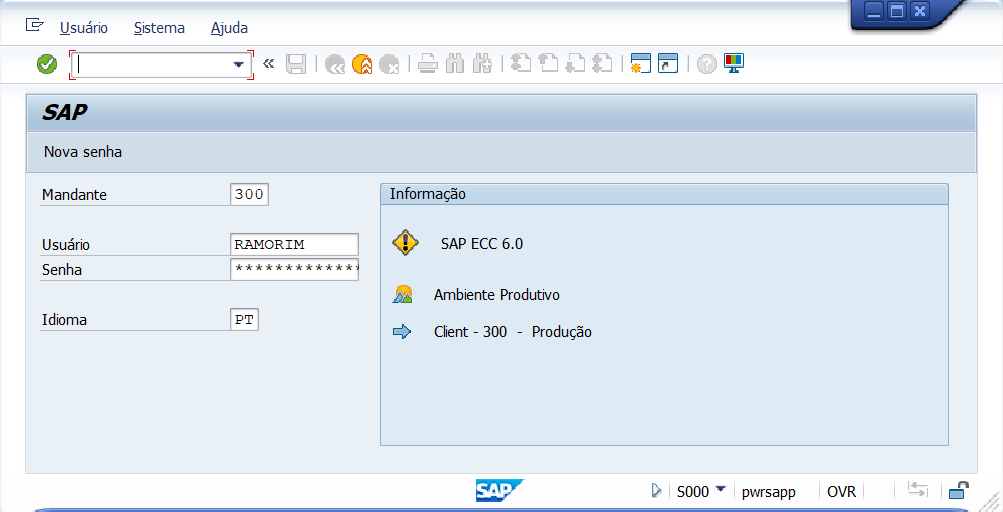Click the padlock icon in status bar
This screenshot has height=512, width=1003.
click(x=958, y=490)
